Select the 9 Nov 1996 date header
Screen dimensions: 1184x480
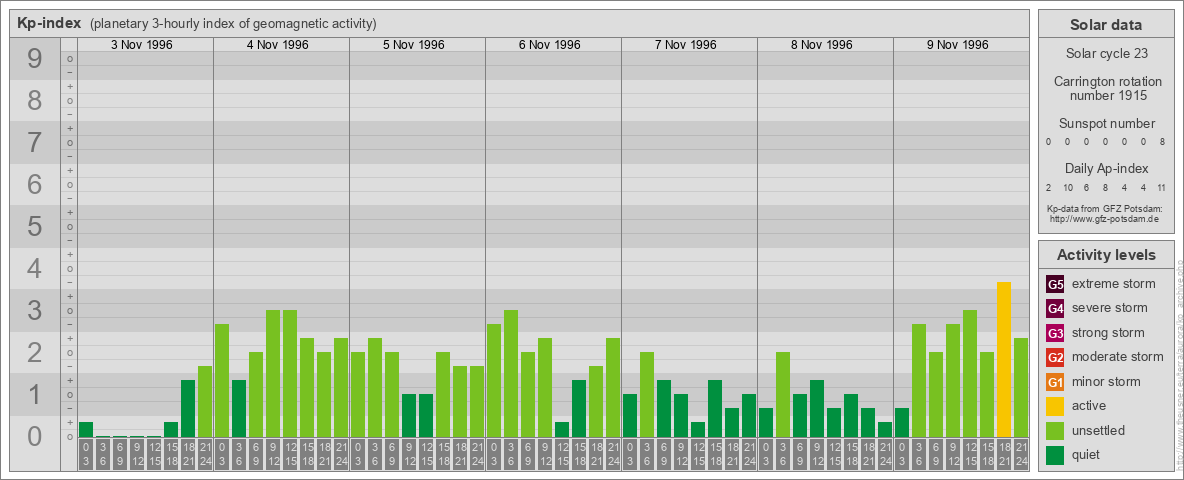[x=957, y=45]
